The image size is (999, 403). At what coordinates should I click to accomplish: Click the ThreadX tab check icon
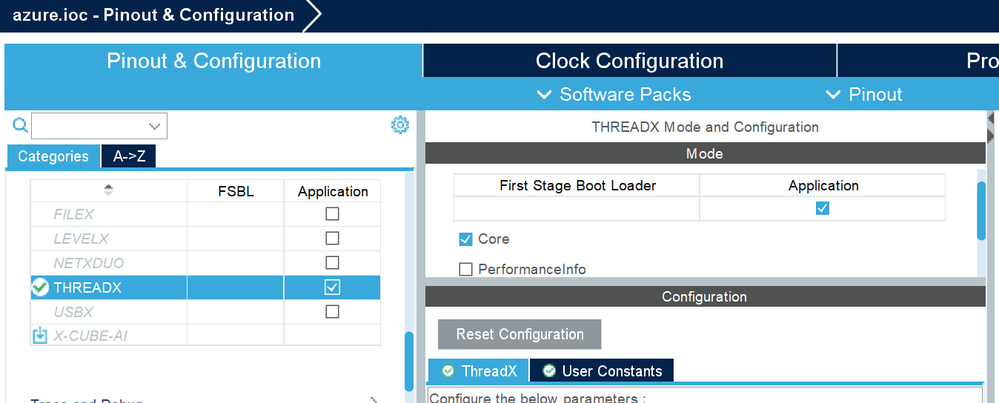click(x=448, y=371)
